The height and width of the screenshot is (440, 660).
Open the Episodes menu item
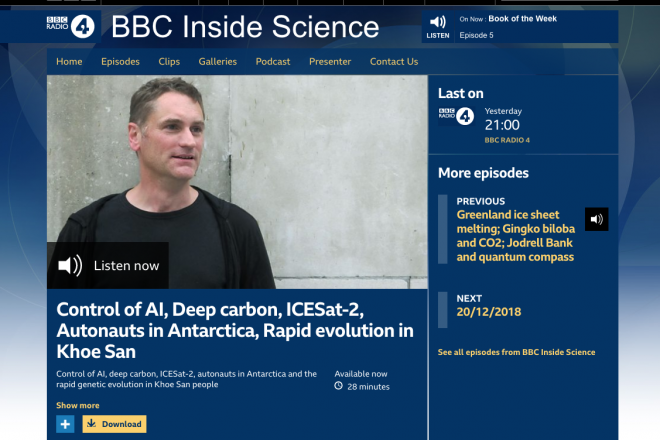[120, 61]
